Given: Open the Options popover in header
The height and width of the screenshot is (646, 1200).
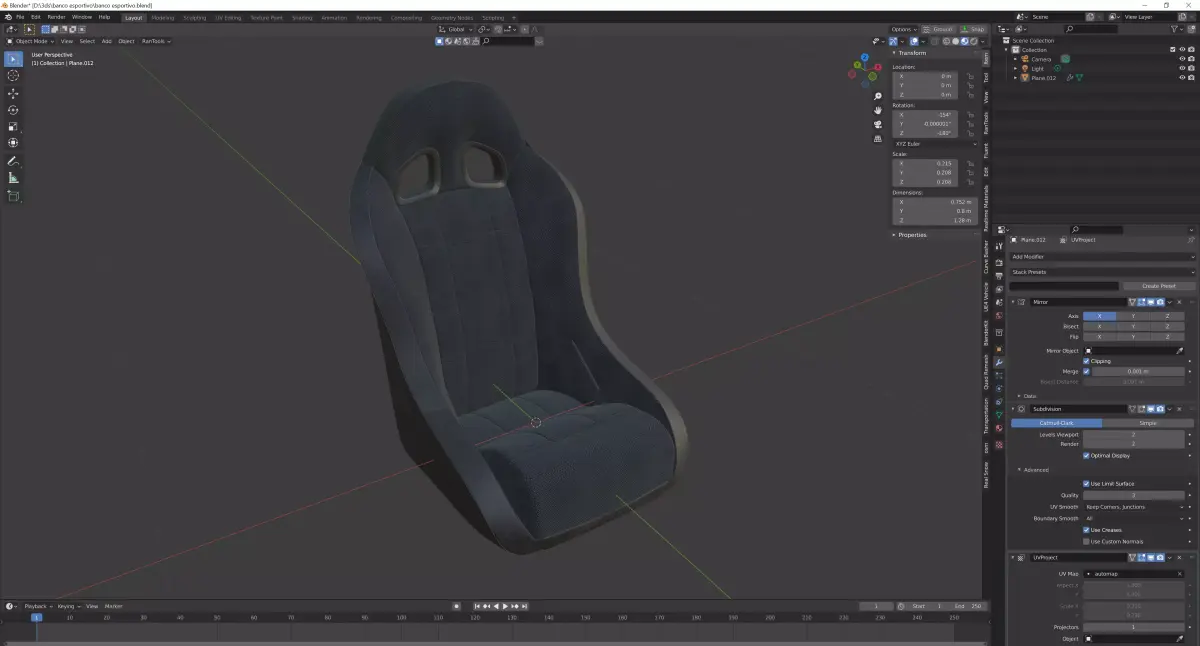Looking at the screenshot, I should (x=904, y=29).
